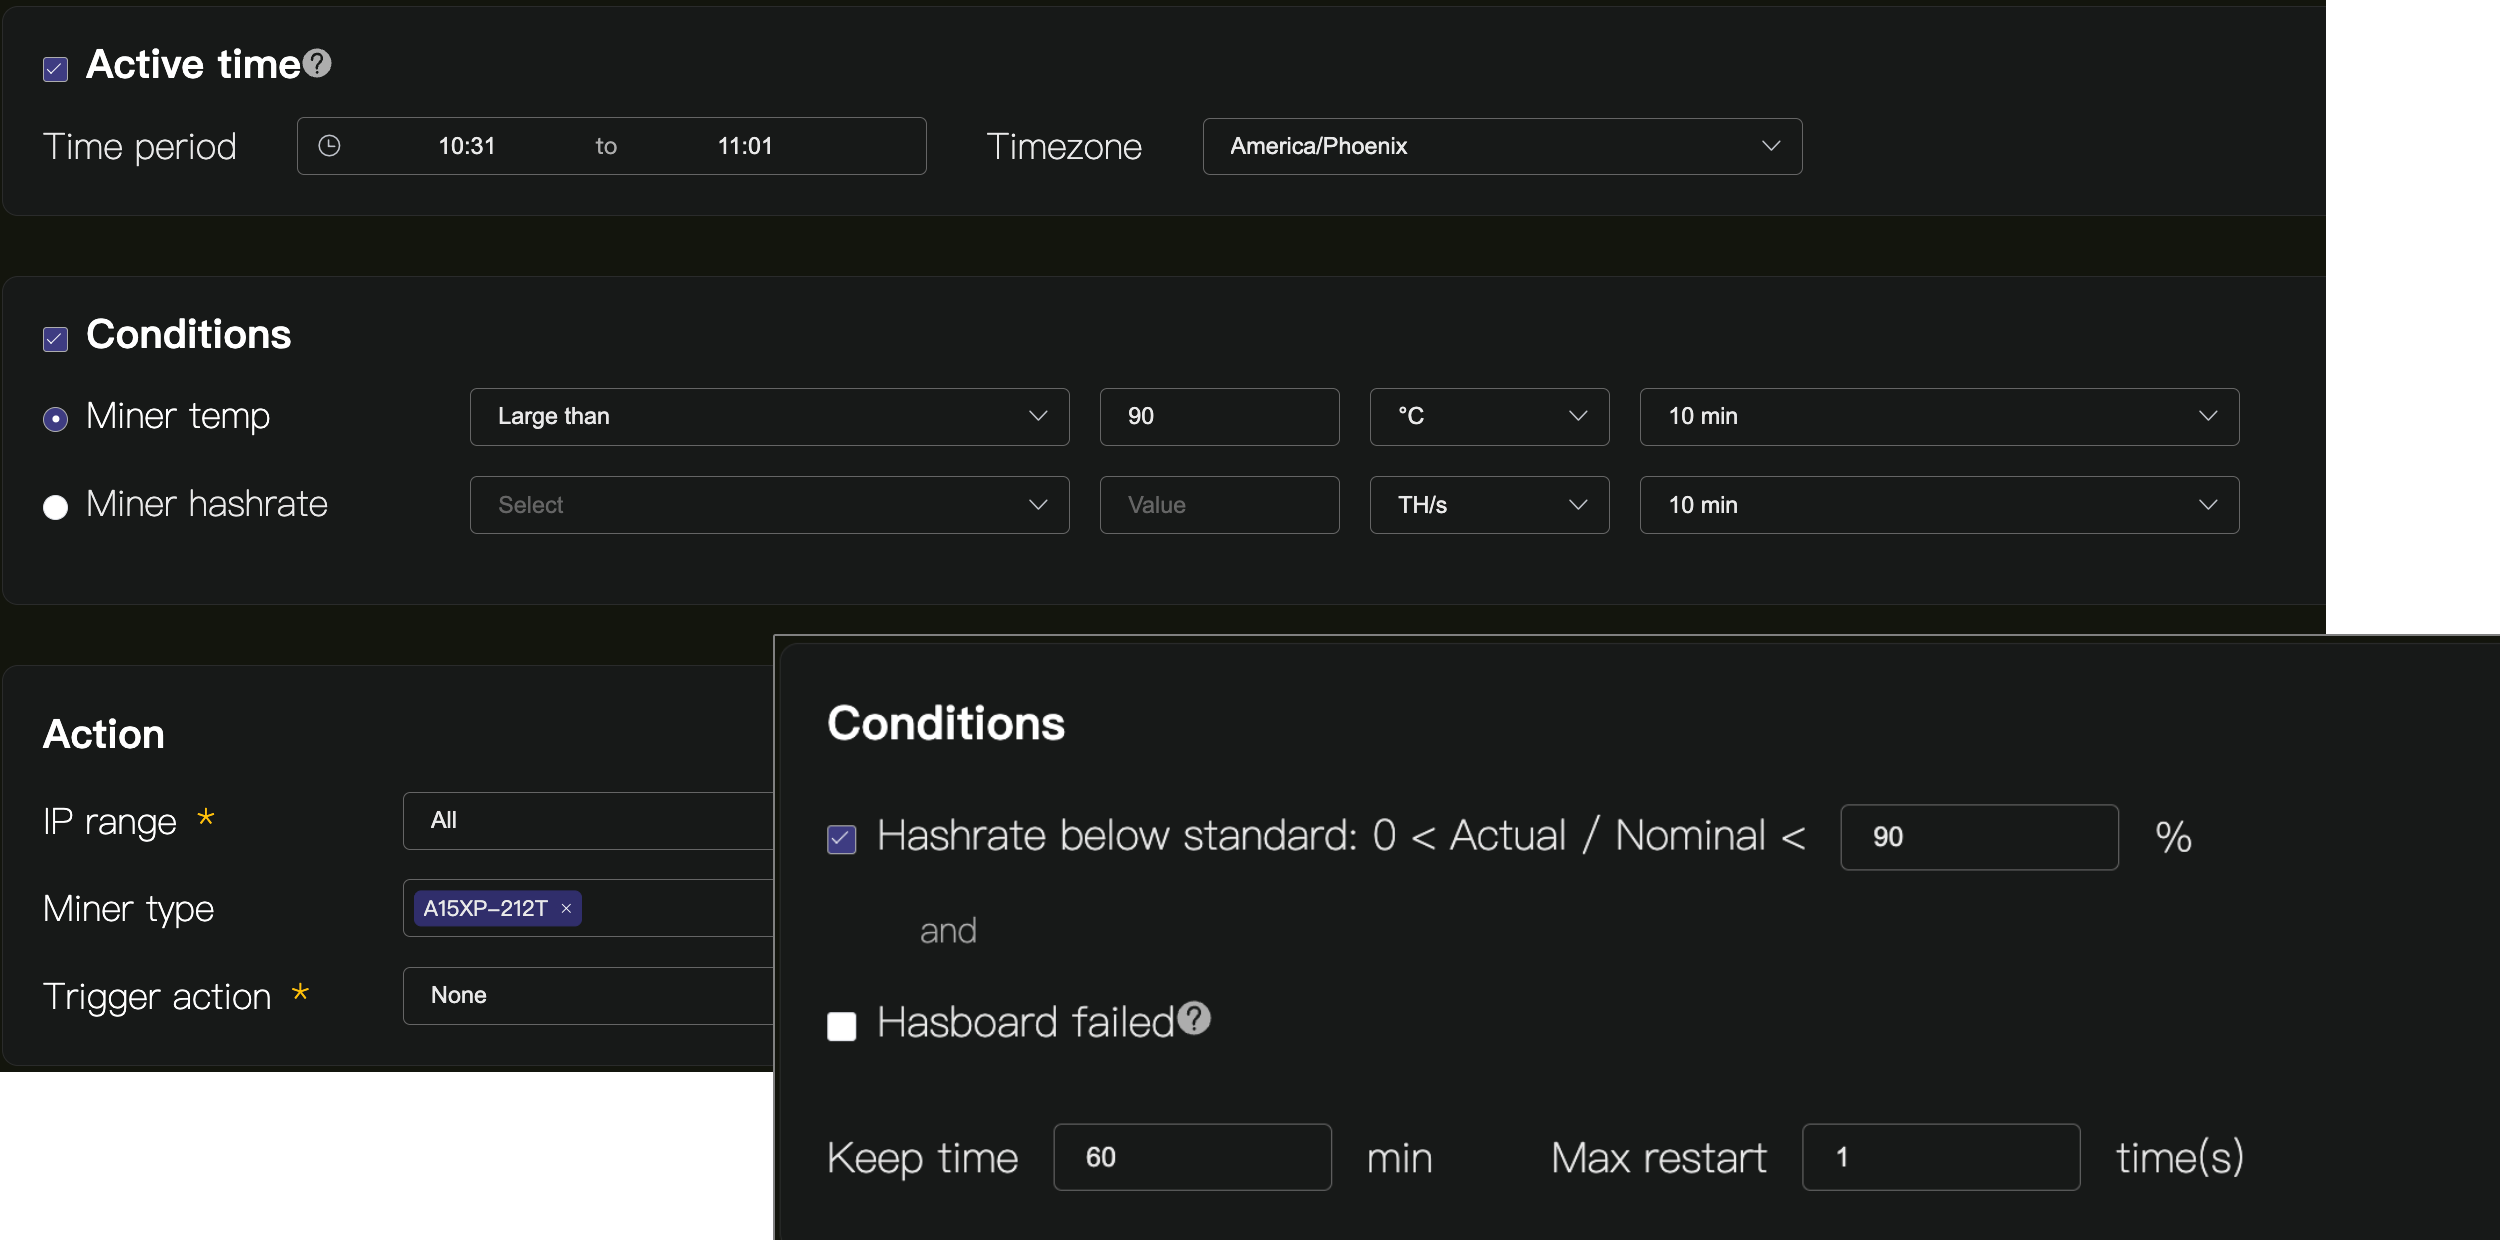Open the TH/s hashrate unit dropdown
Screen dimensions: 2500x1240
point(1488,505)
